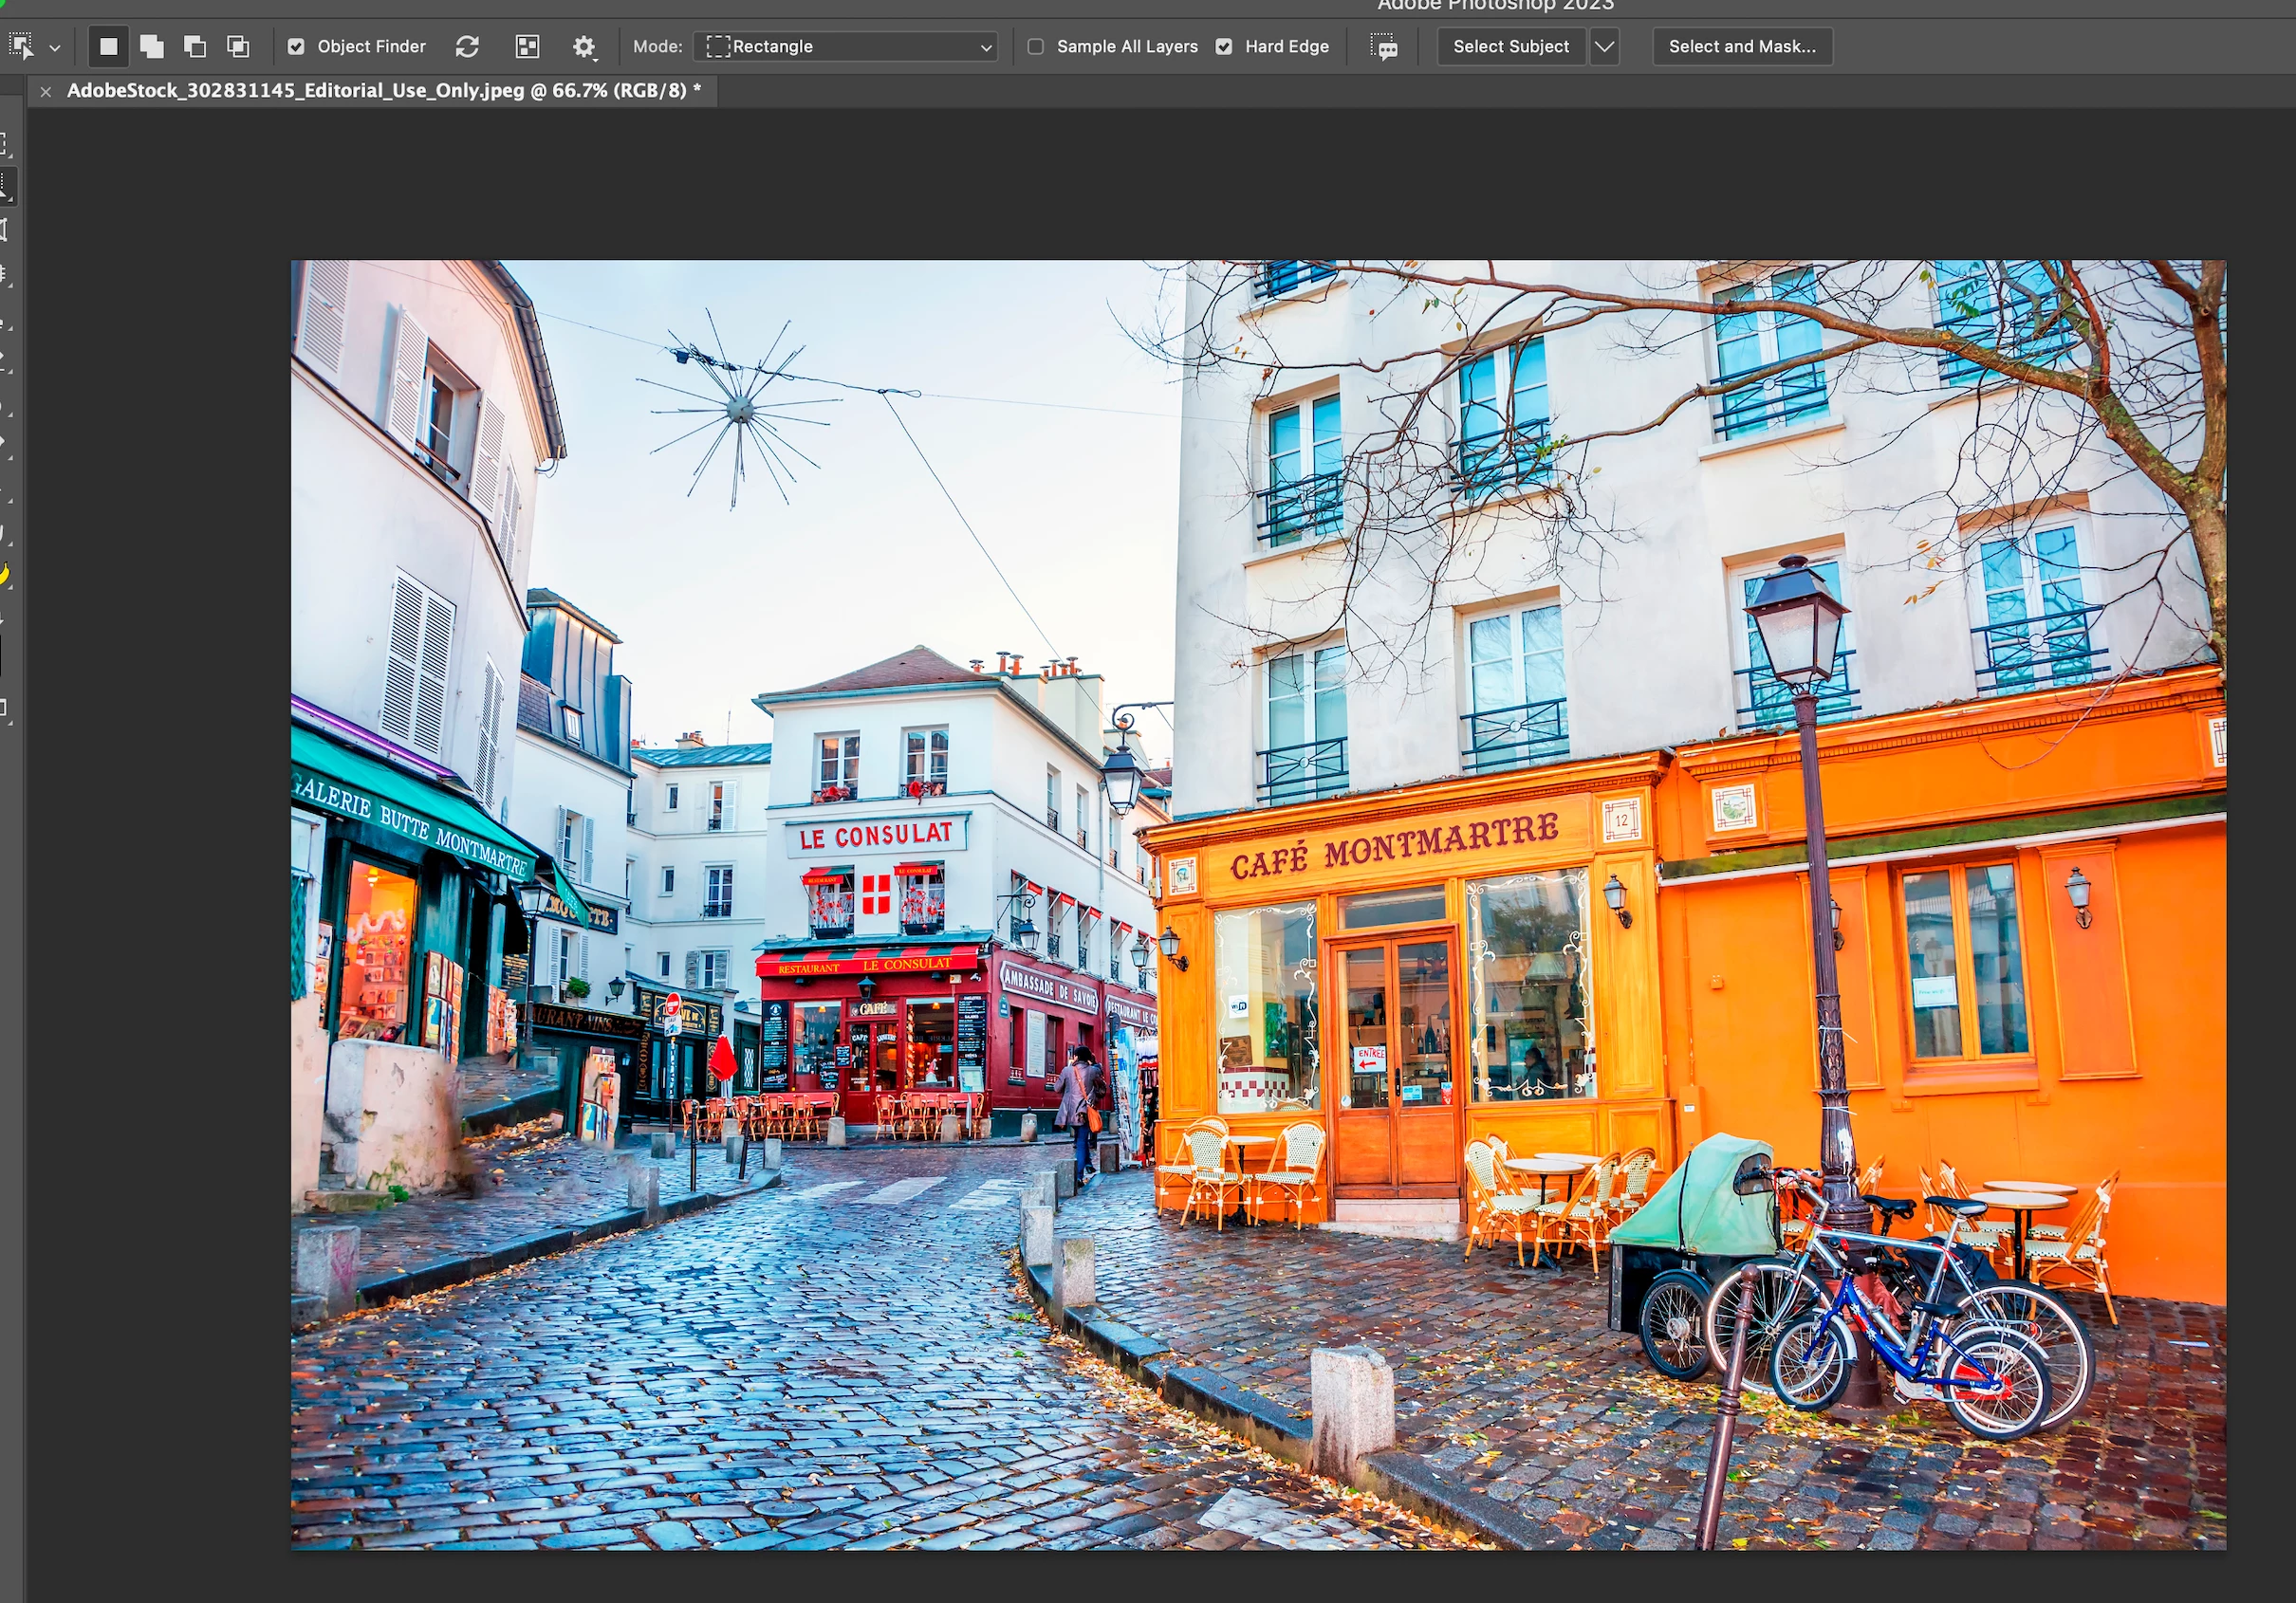Screen dimensions: 2296x1603
Task: Enable the Sample All Layers checkbox
Action: 1036,46
